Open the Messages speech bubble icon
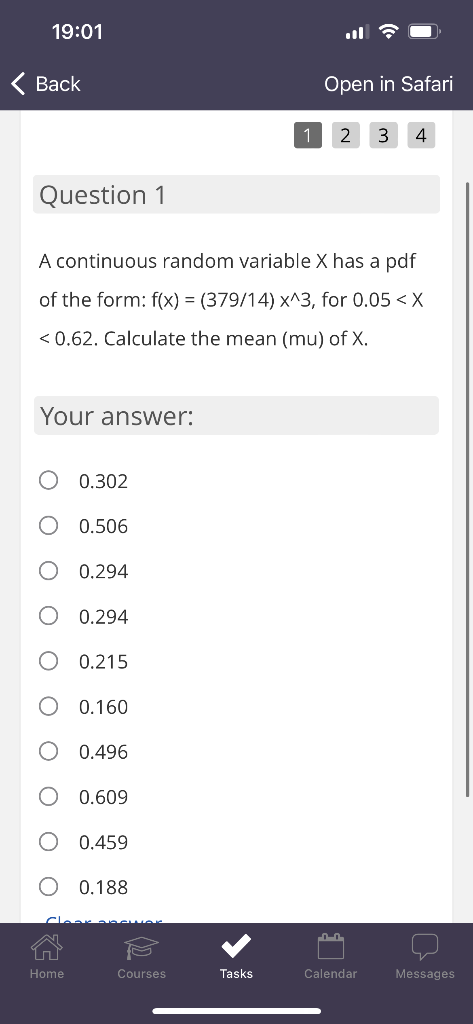This screenshot has width=473, height=1024. (x=425, y=947)
